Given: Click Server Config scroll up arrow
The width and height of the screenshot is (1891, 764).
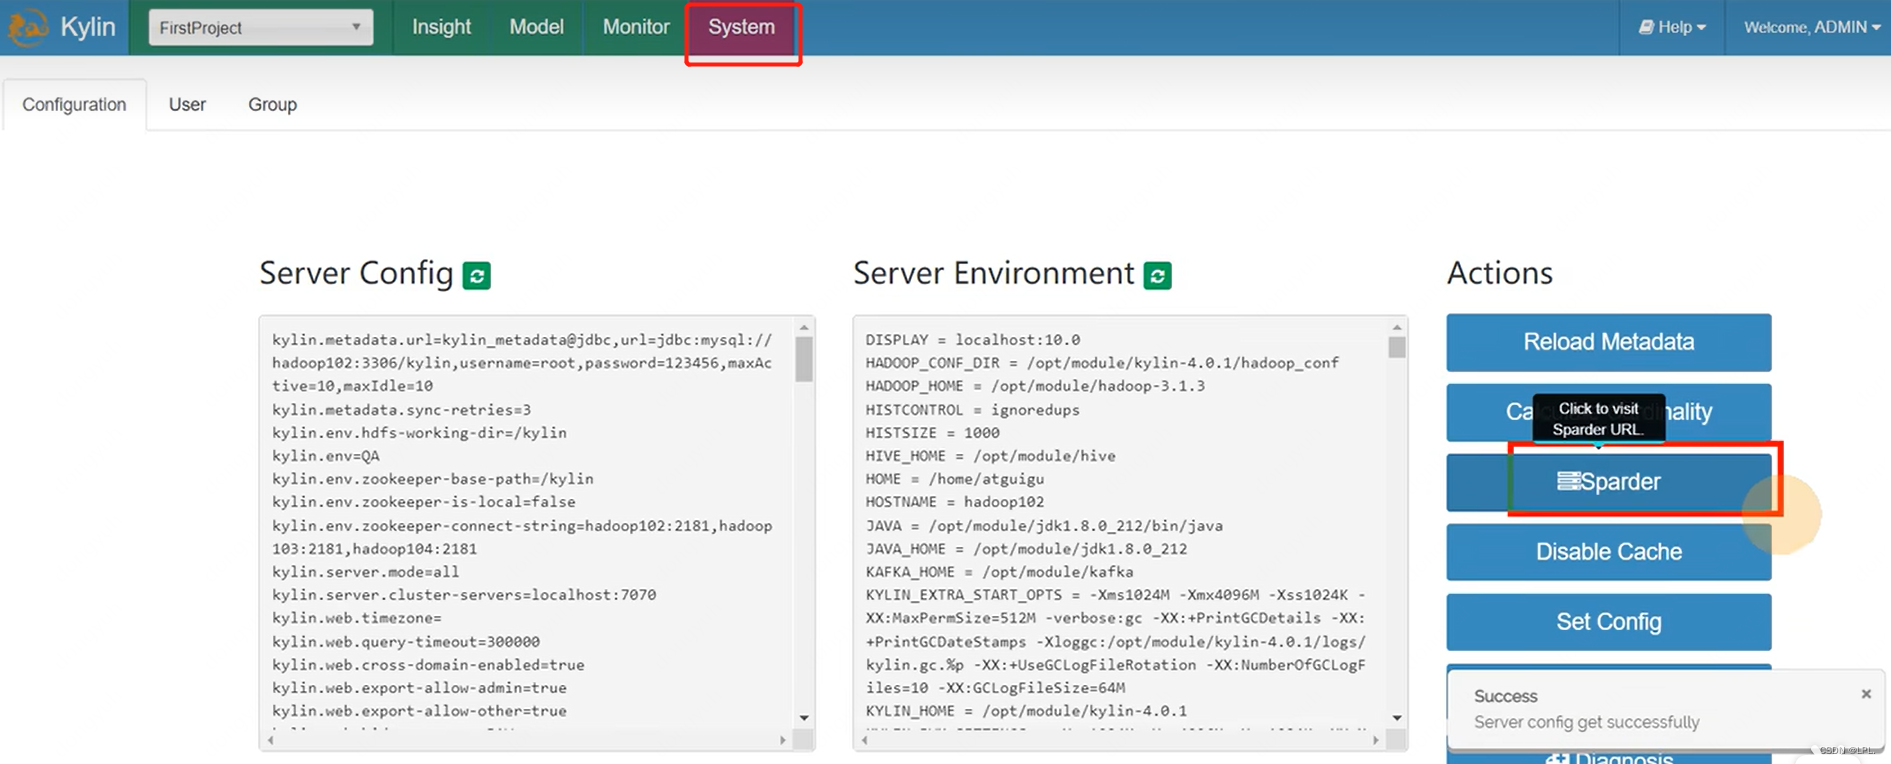Looking at the screenshot, I should point(804,327).
